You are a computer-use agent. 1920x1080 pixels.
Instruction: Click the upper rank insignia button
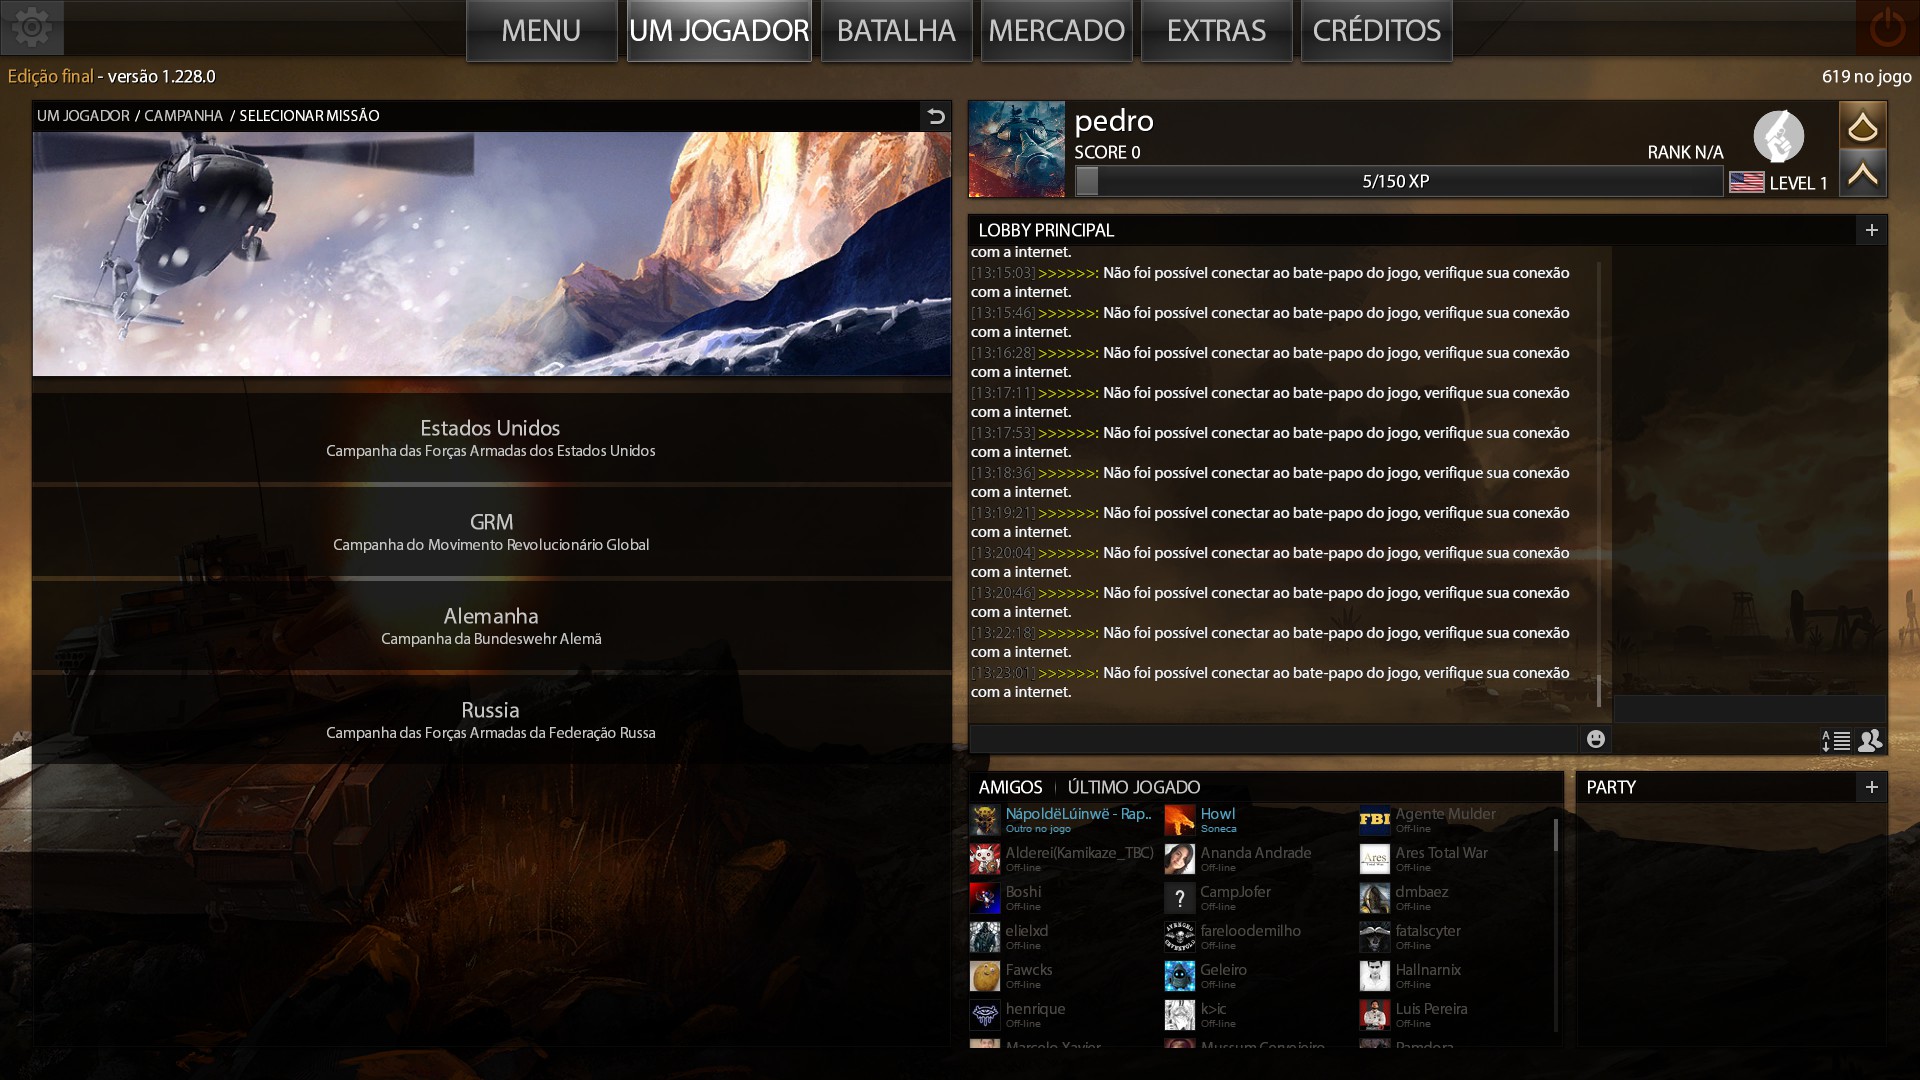coord(1862,126)
